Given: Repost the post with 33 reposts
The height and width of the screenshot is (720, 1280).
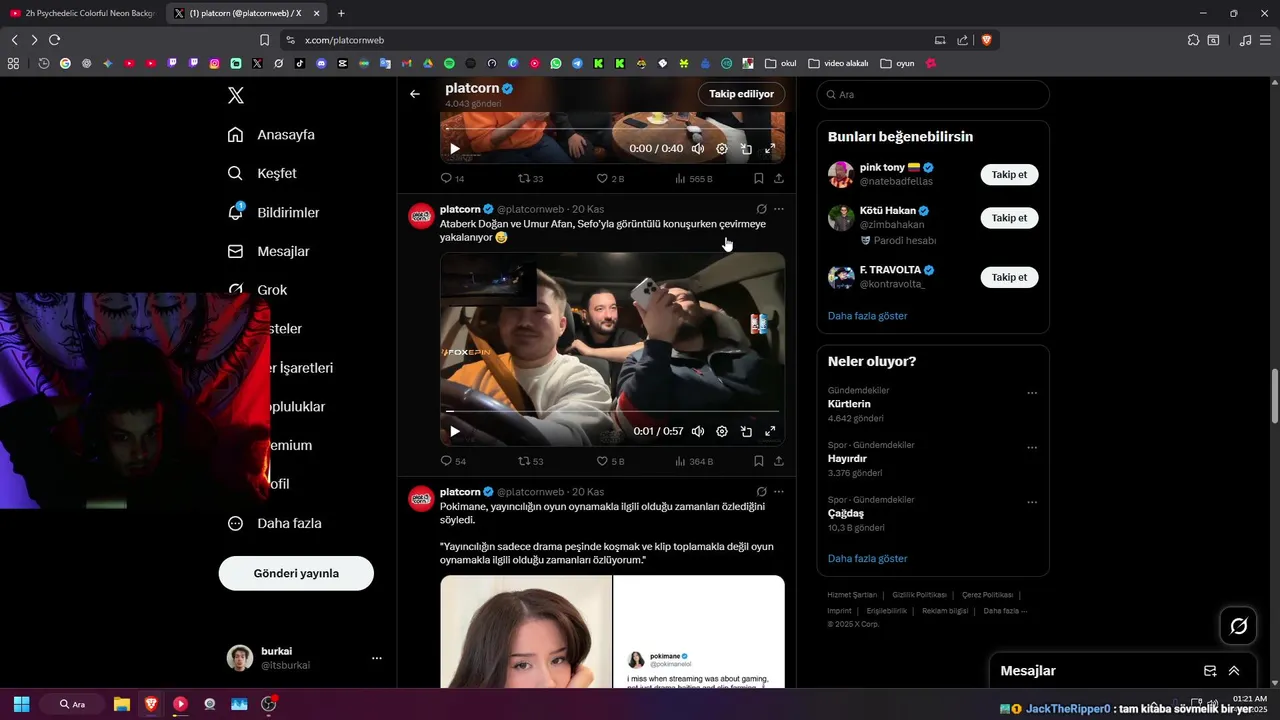Looking at the screenshot, I should [530, 179].
